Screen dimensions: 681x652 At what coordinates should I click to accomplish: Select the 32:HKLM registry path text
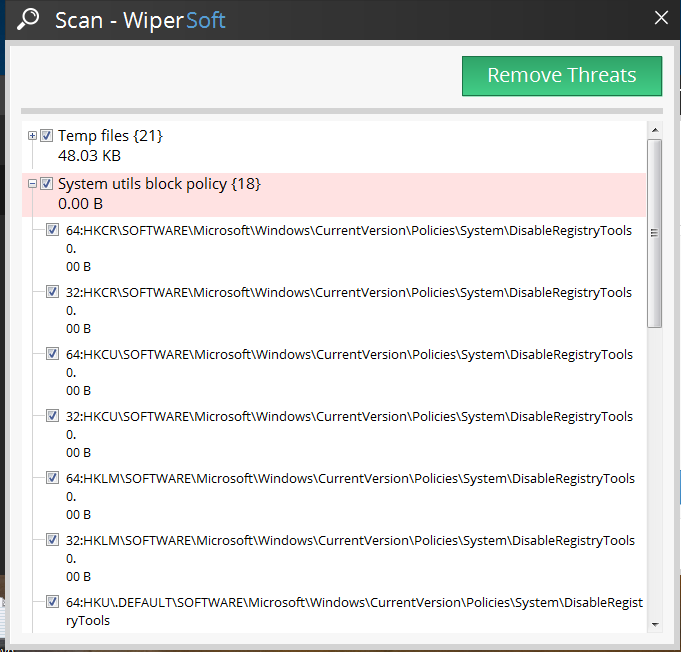click(350, 541)
